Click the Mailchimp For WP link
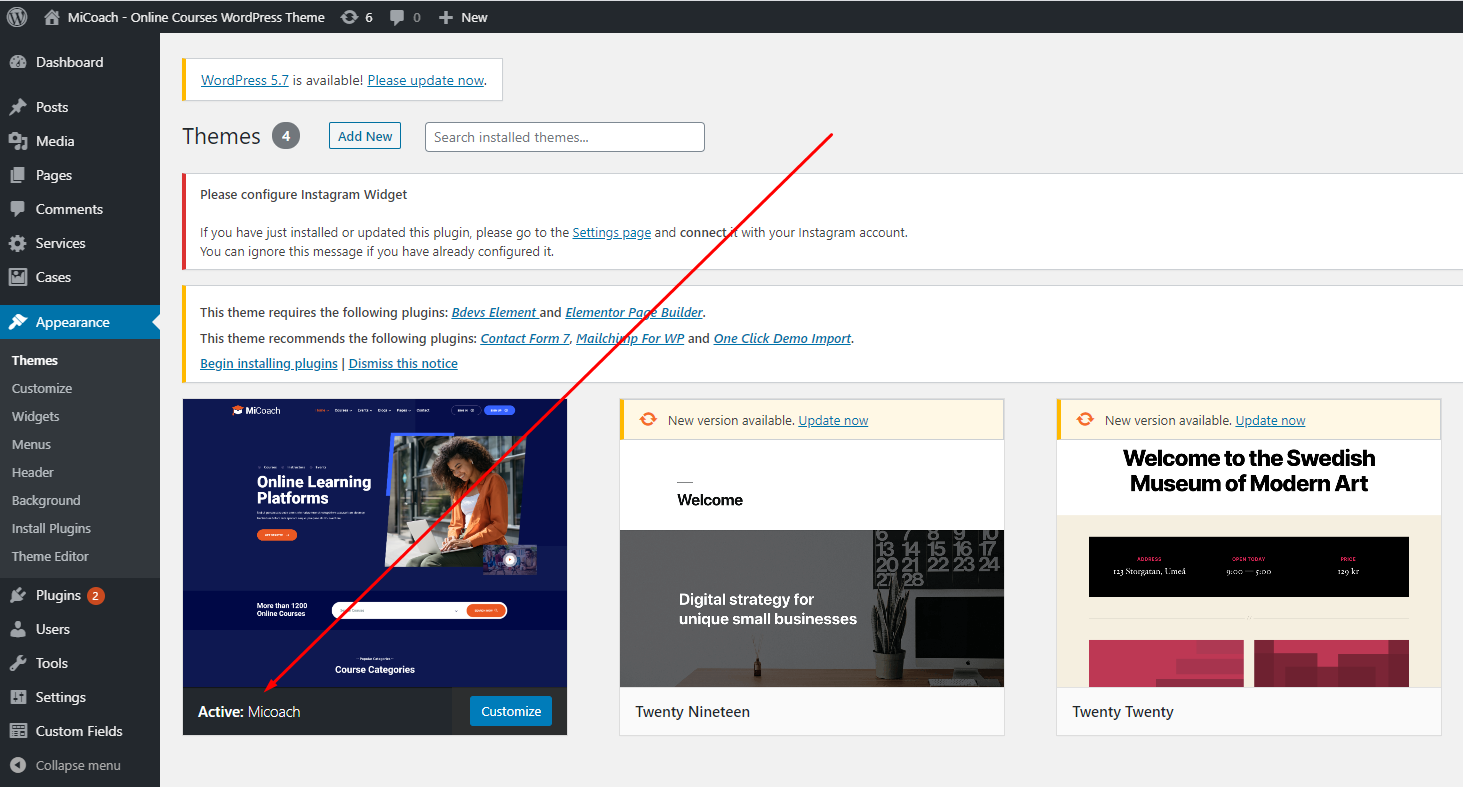 [630, 338]
